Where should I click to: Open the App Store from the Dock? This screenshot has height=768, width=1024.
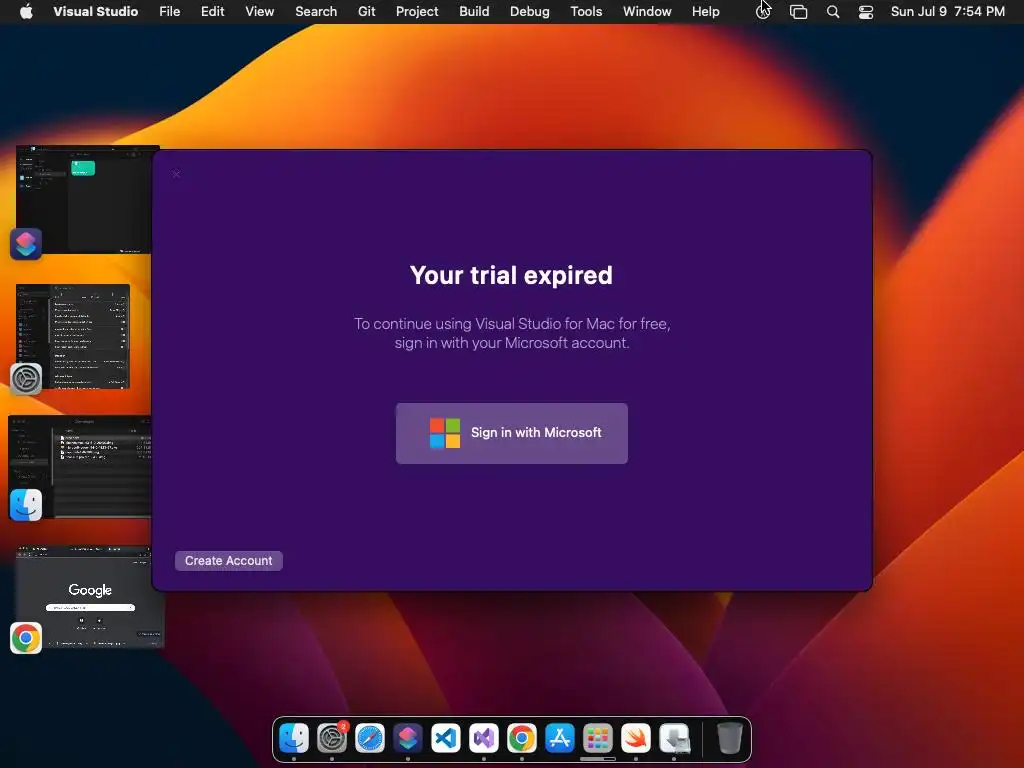[x=560, y=738]
